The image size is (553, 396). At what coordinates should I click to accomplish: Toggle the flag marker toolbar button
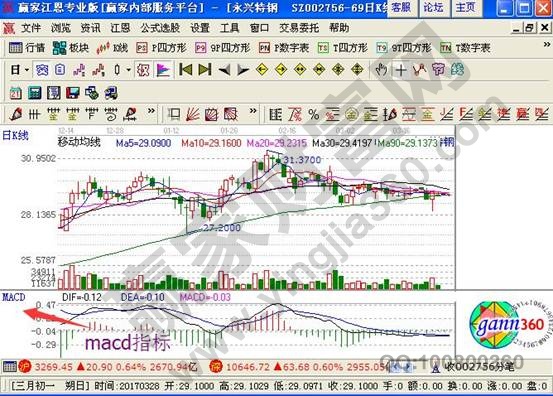point(163,70)
